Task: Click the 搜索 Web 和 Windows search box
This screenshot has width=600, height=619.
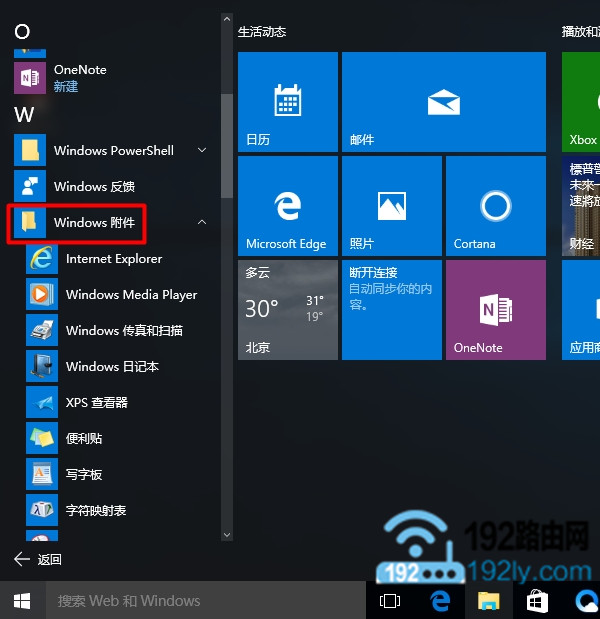Action: coord(206,601)
